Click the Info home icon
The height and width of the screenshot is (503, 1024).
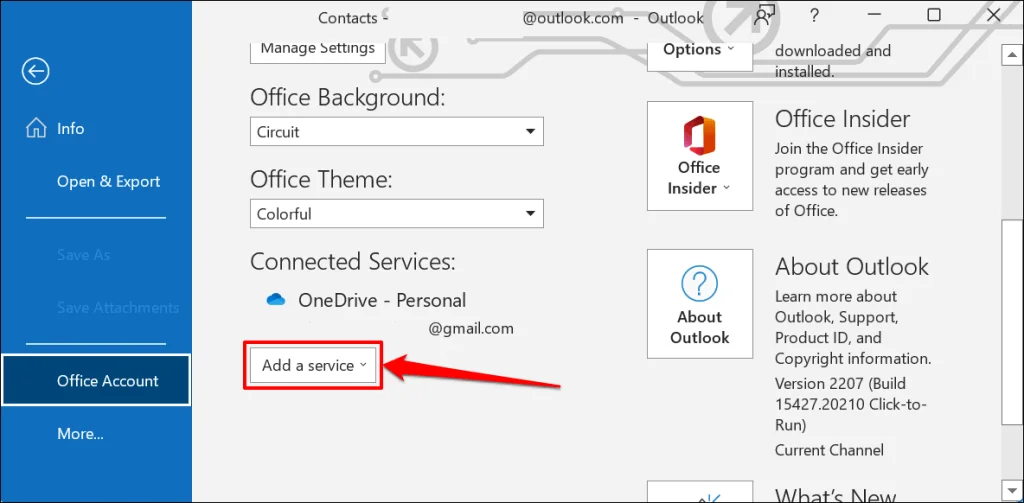point(36,128)
